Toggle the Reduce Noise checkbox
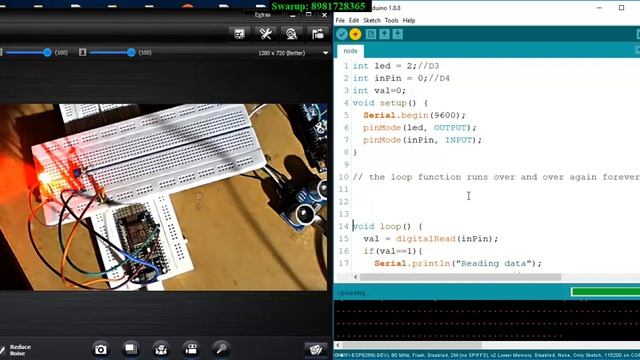Image resolution: width=640 pixels, height=360 pixels. [x=2, y=350]
